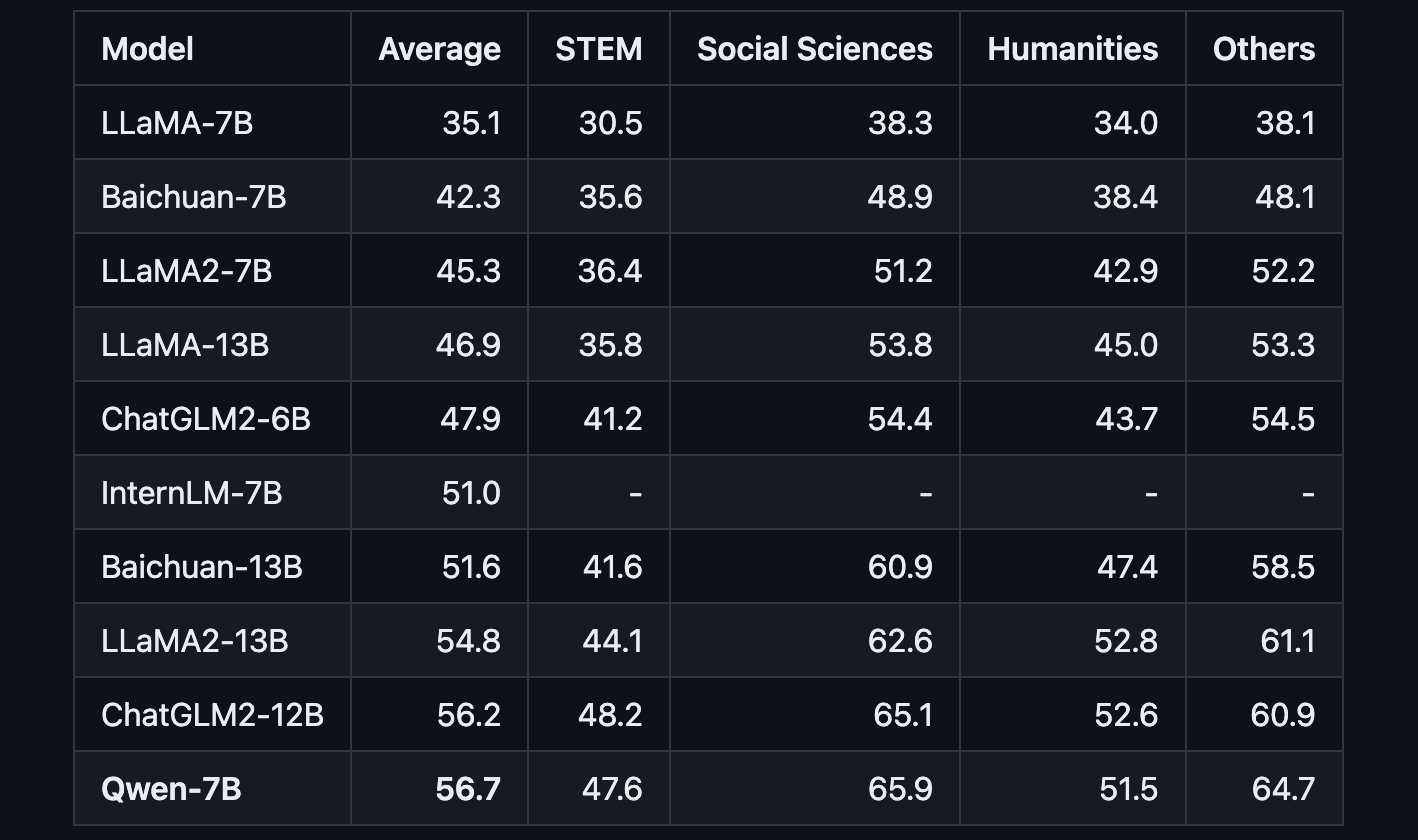The height and width of the screenshot is (840, 1418).
Task: Select Qwen-7B's bold 56.7 average score
Action: click(x=468, y=789)
